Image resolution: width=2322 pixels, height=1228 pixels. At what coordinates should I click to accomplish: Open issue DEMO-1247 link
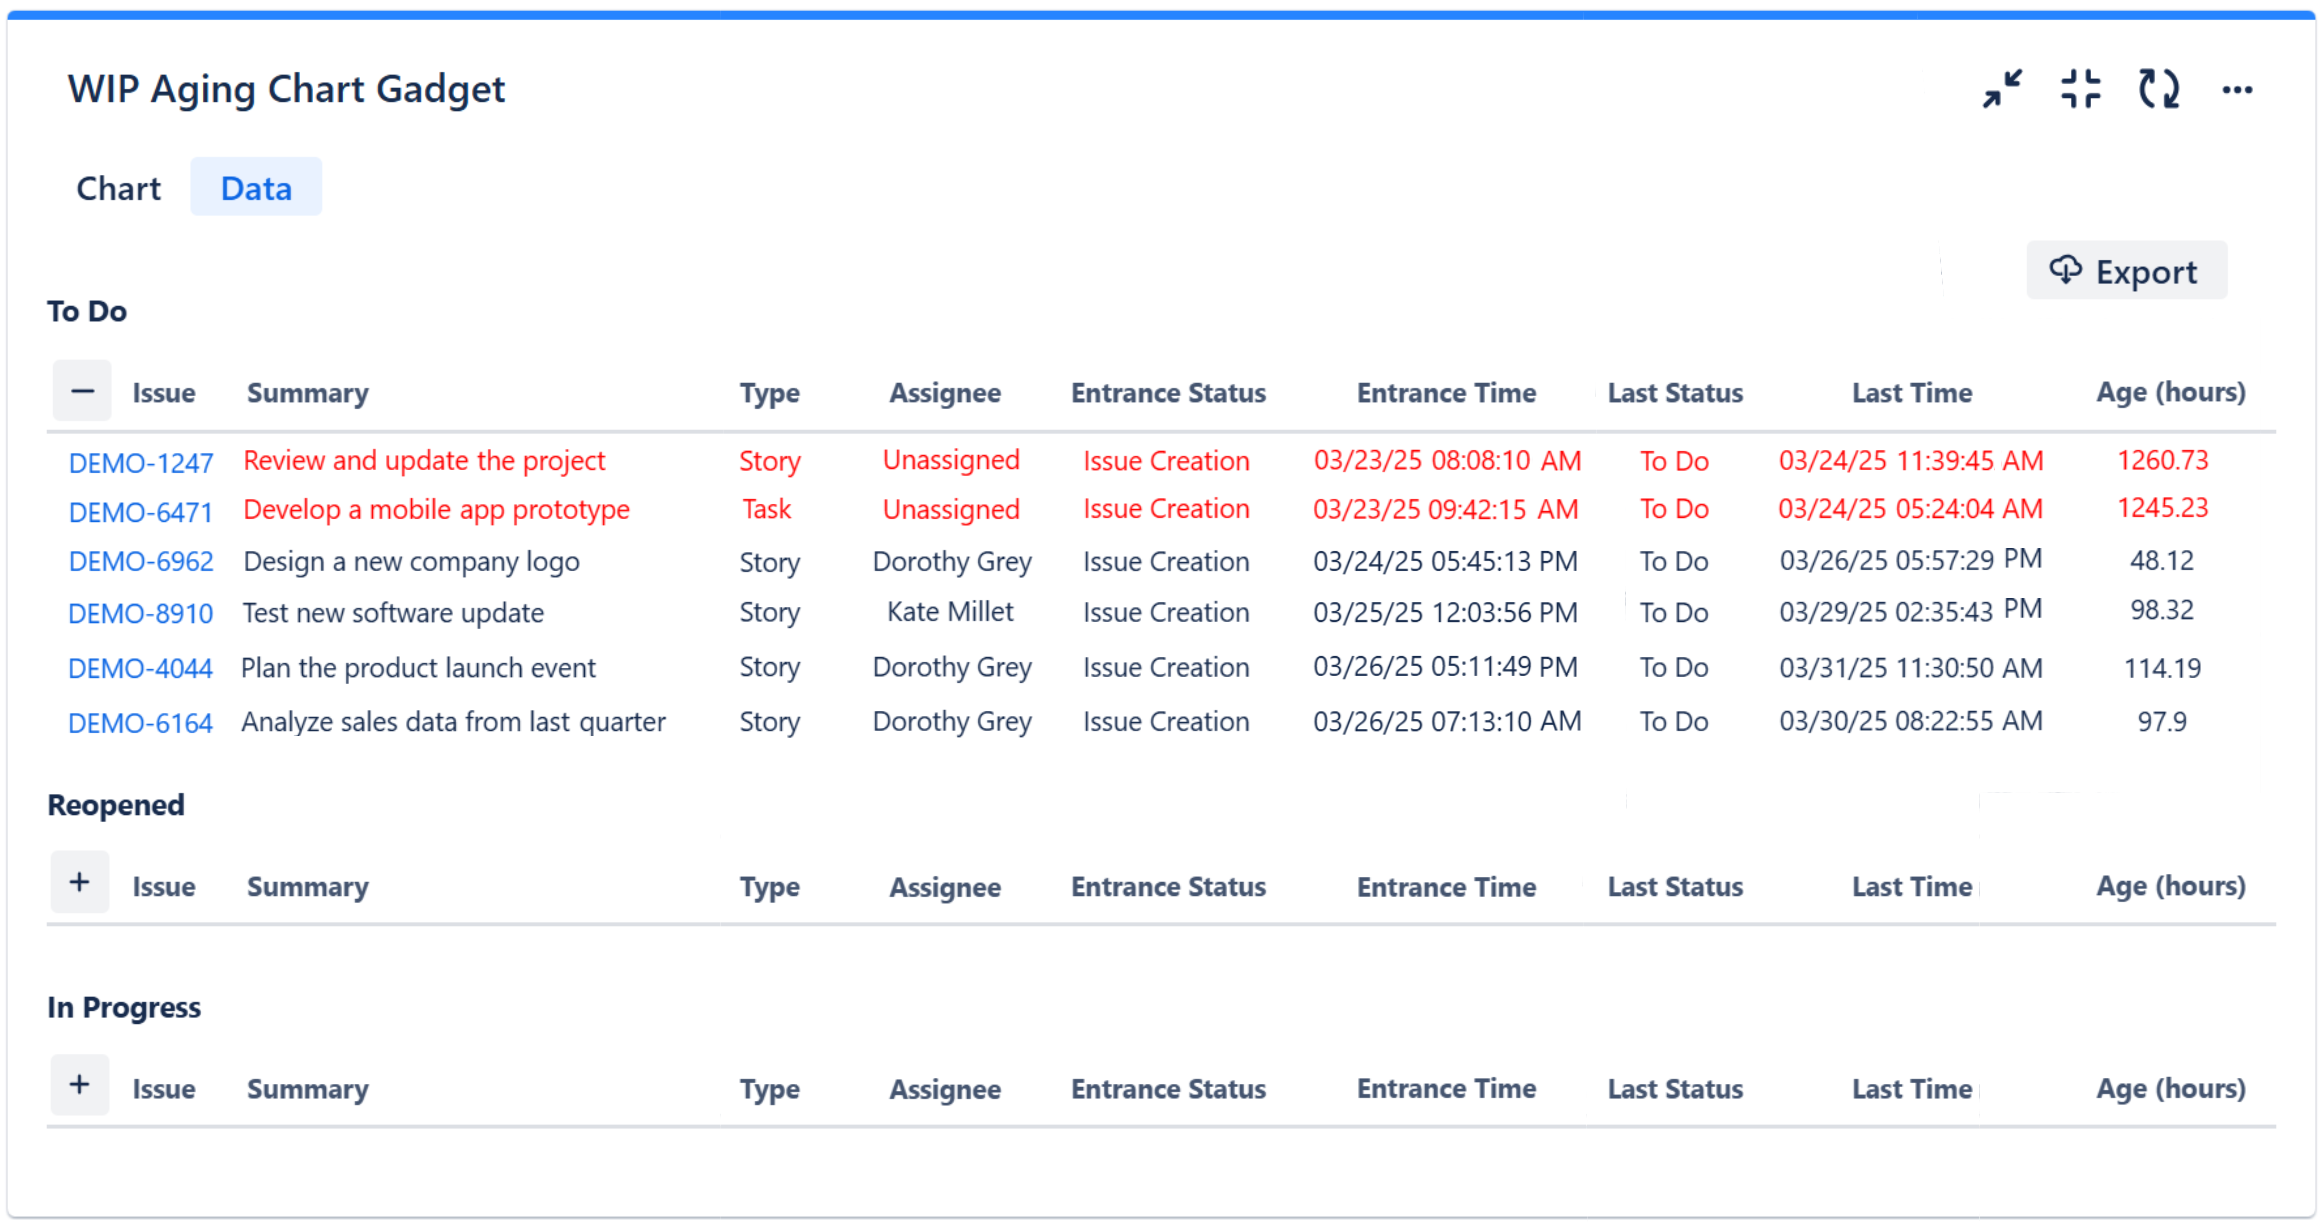coord(141,463)
